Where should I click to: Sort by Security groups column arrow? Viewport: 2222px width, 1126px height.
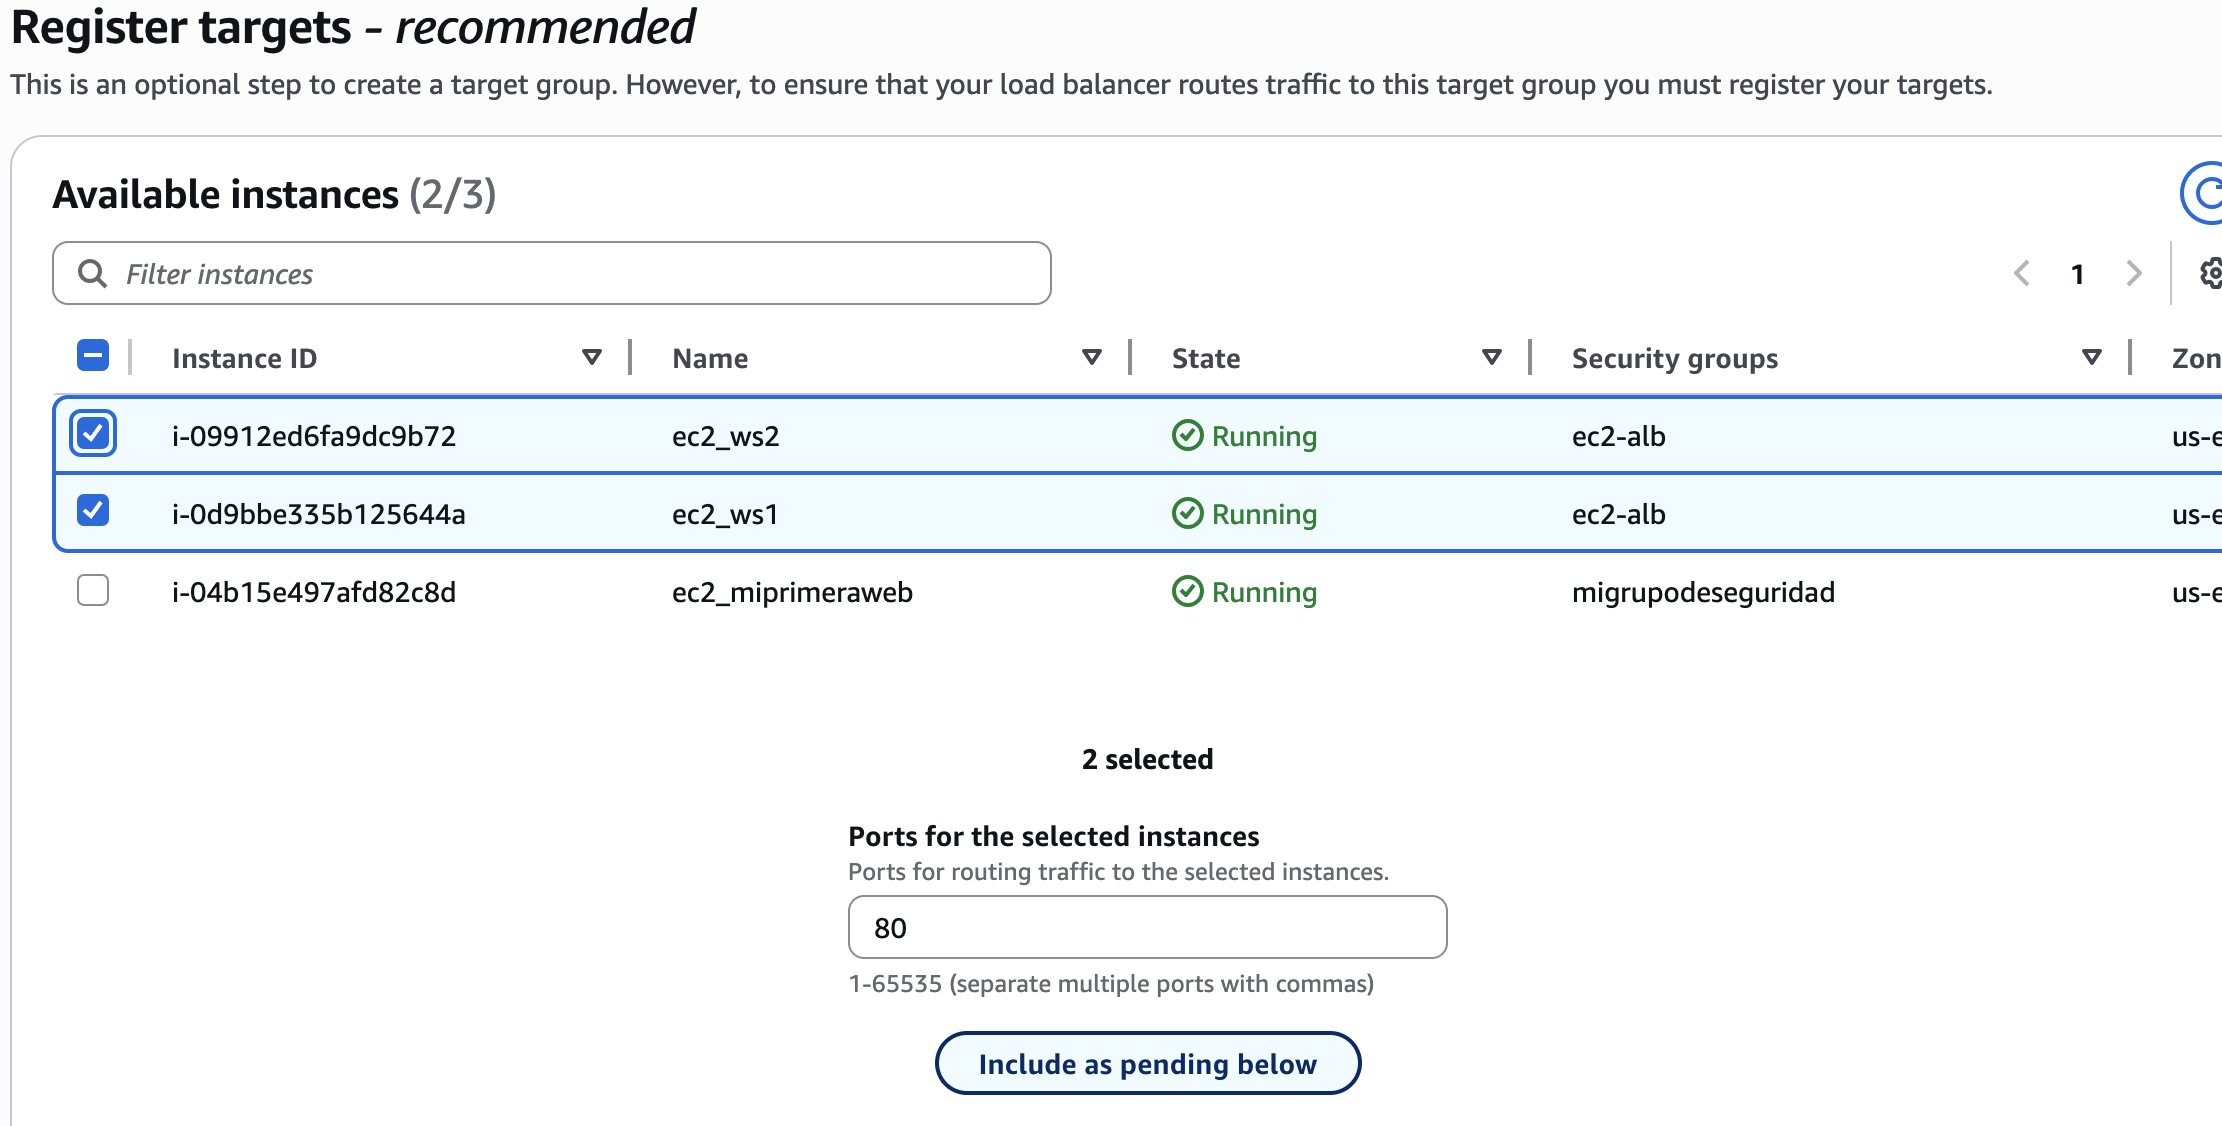[x=2091, y=357]
